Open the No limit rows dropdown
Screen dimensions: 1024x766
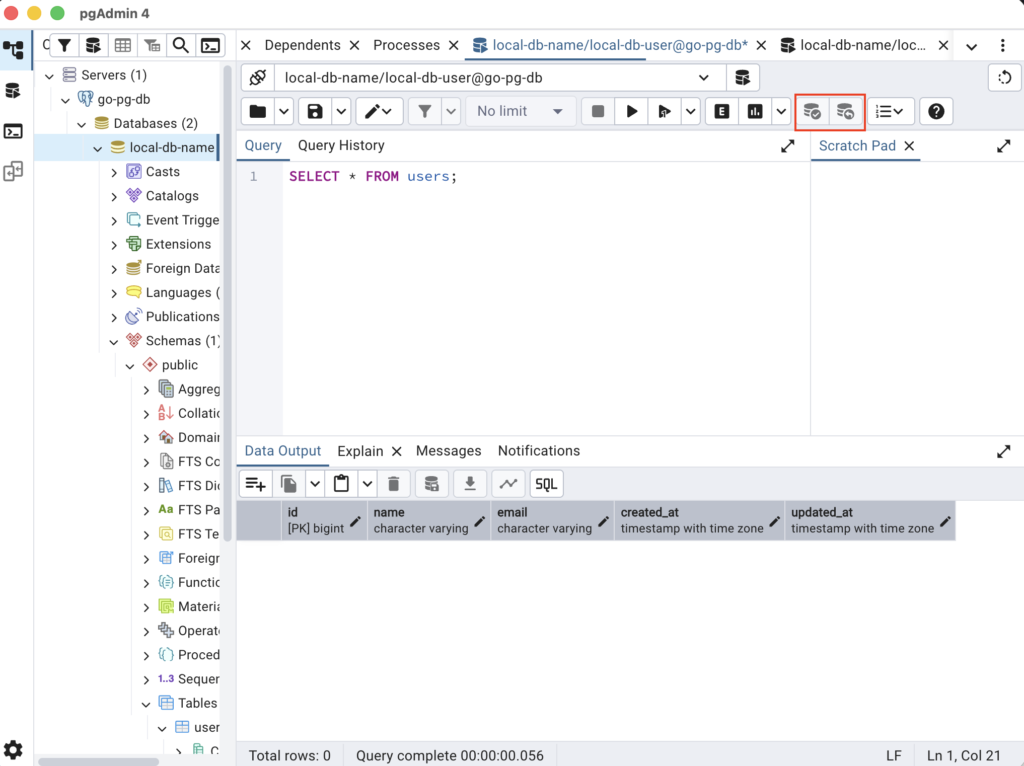tap(520, 111)
